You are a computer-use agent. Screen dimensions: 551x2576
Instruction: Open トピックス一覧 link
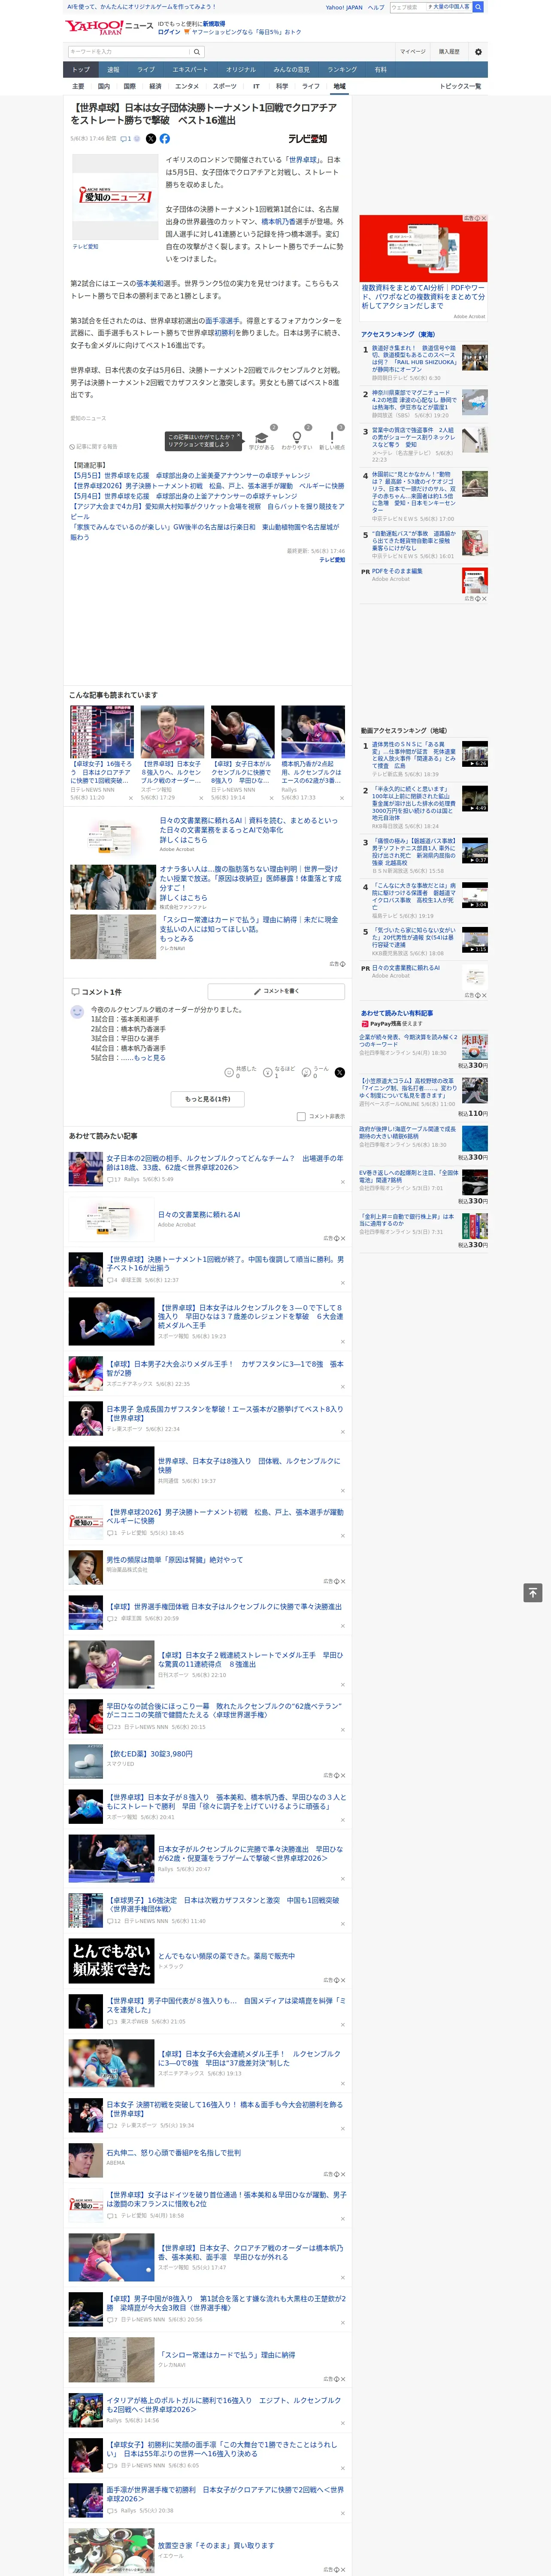[460, 86]
